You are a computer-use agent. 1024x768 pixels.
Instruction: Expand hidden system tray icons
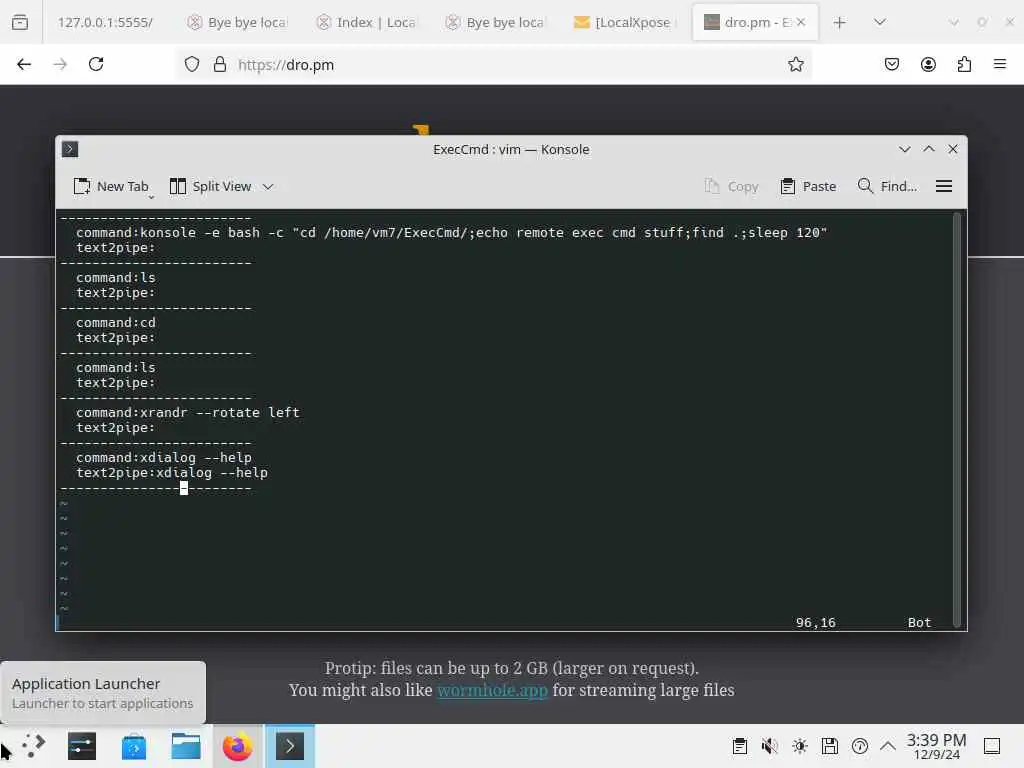point(888,746)
